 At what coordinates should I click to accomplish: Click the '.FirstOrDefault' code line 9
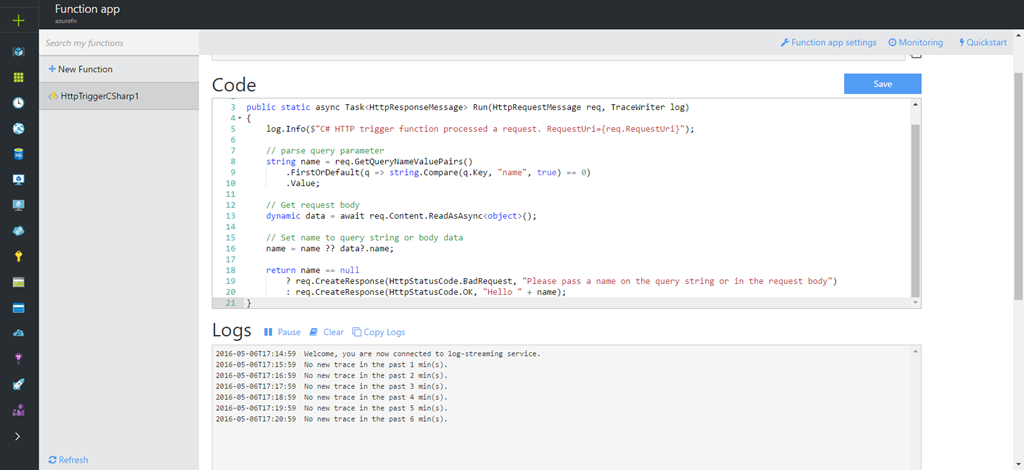click(438, 173)
